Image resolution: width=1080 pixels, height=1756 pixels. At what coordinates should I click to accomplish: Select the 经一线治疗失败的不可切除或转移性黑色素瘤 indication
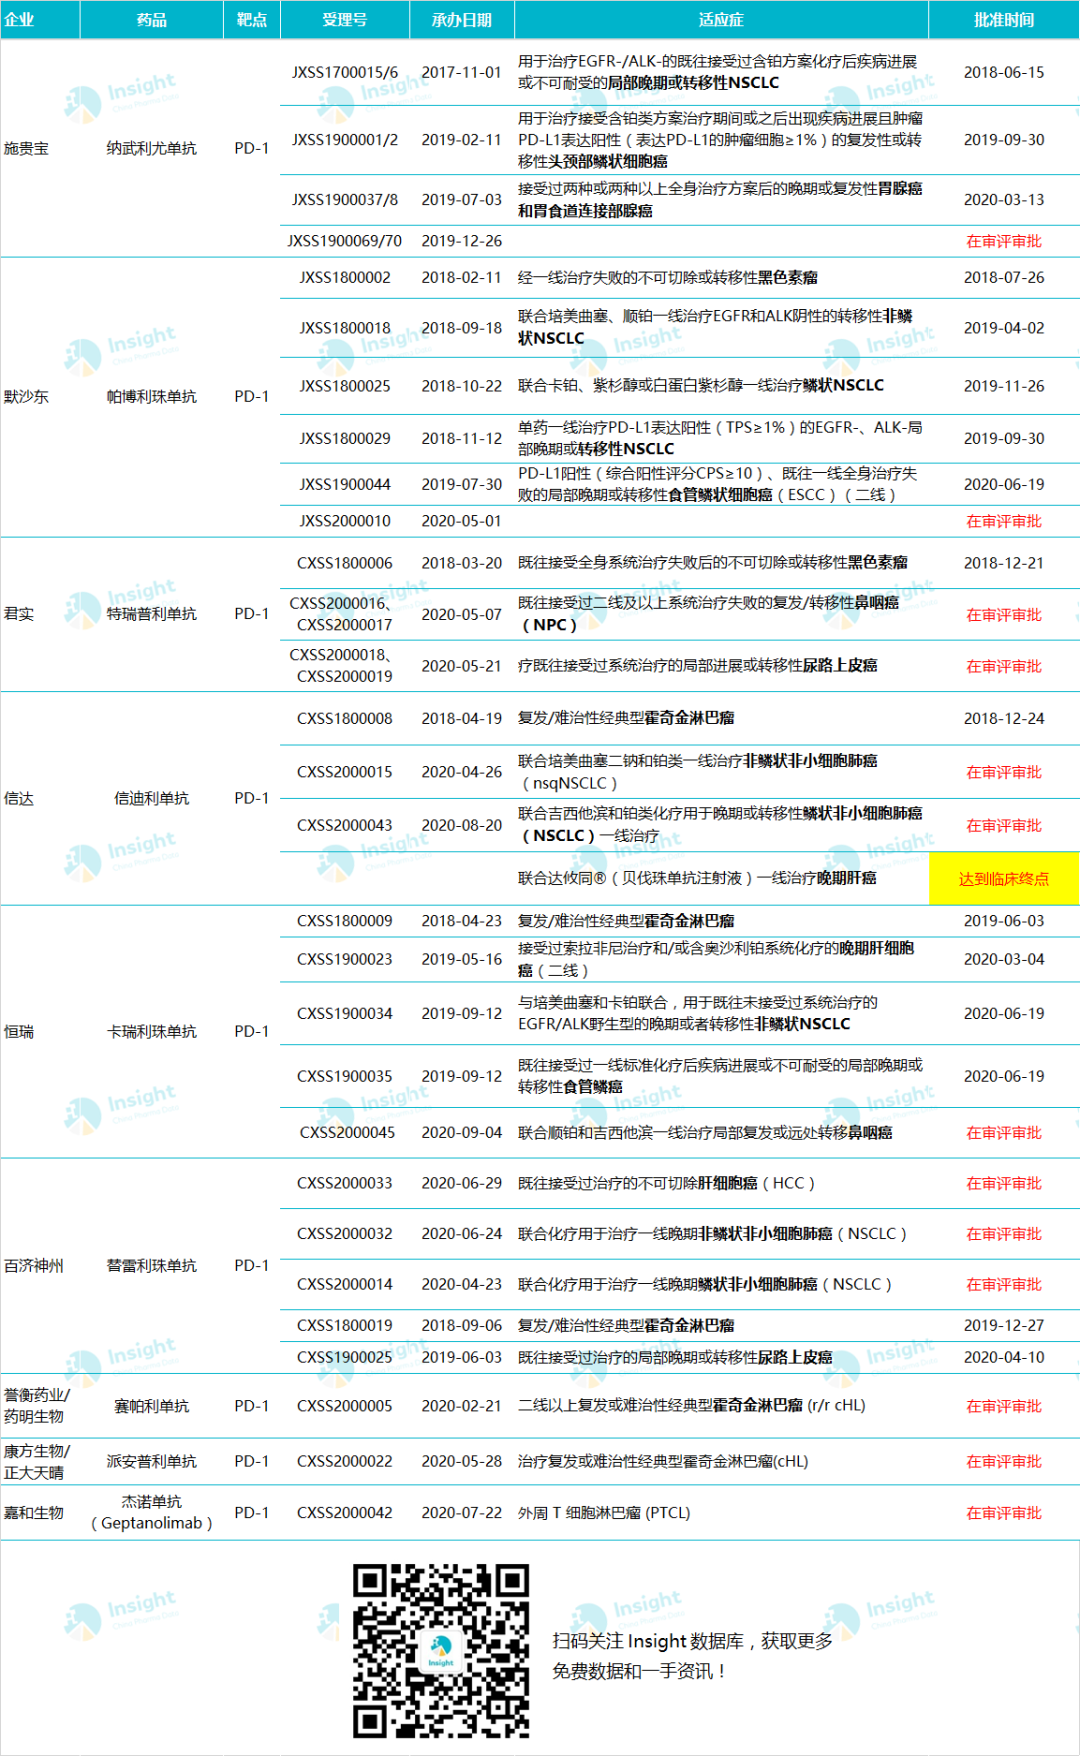coord(668,277)
